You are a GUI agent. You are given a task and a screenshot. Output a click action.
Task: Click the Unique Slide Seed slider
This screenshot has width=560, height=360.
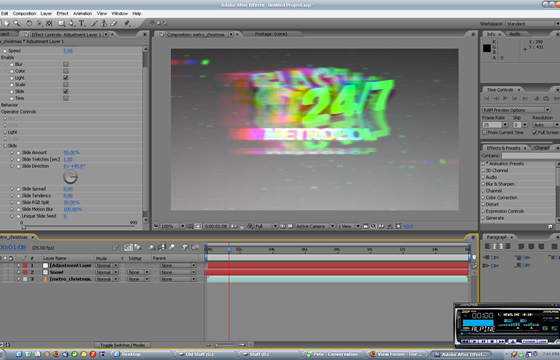coord(79,227)
